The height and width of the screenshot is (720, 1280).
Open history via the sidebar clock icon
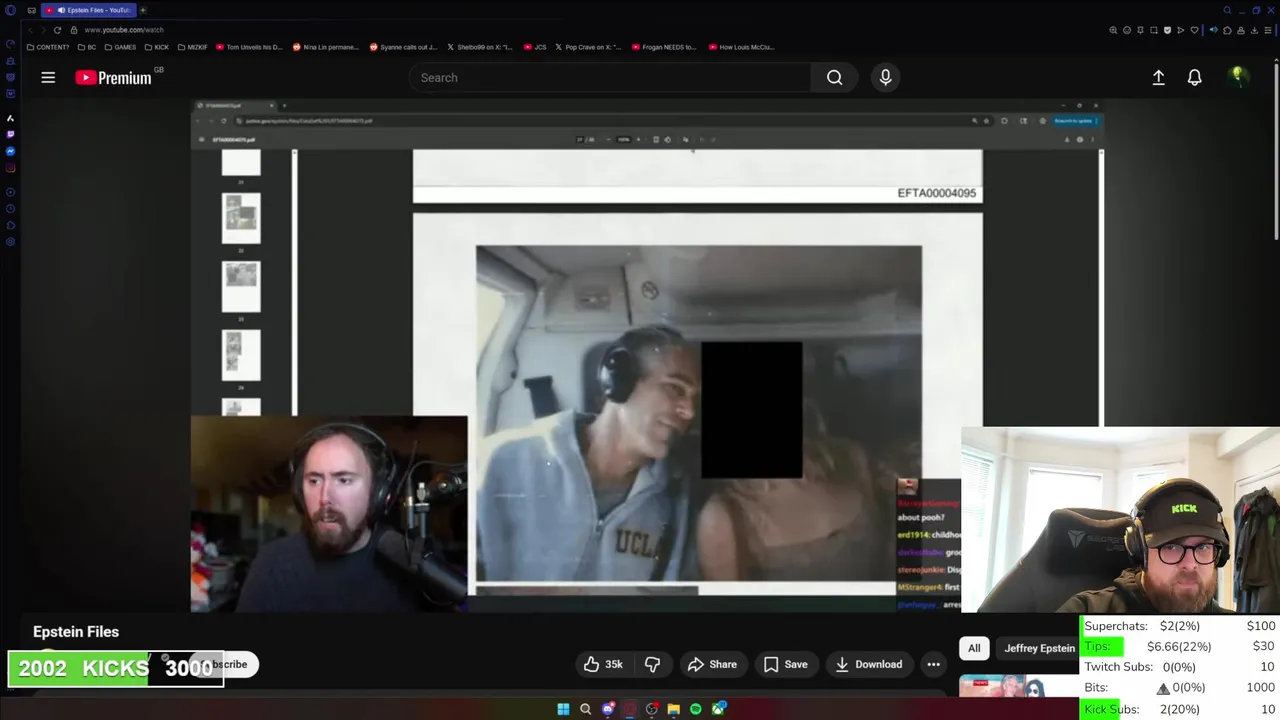point(10,209)
